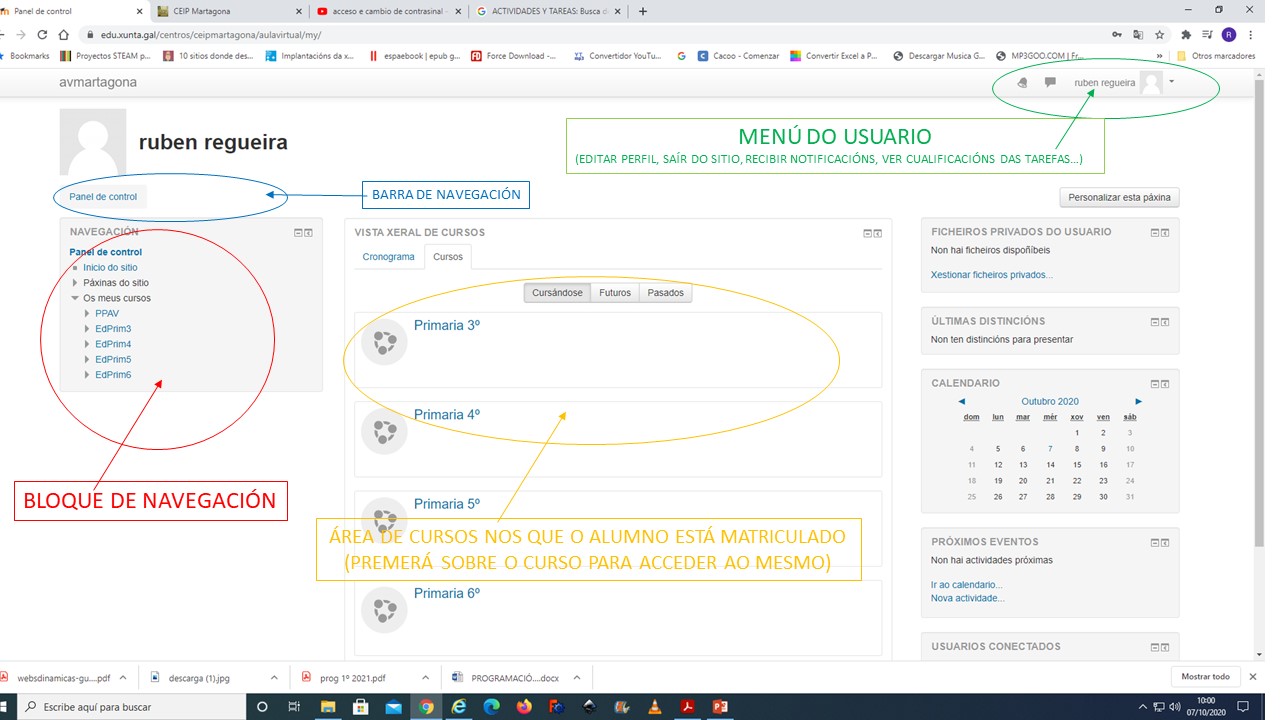Image resolution: width=1280 pixels, height=720 pixels.
Task: Go to previous month in calendar
Action: click(962, 401)
